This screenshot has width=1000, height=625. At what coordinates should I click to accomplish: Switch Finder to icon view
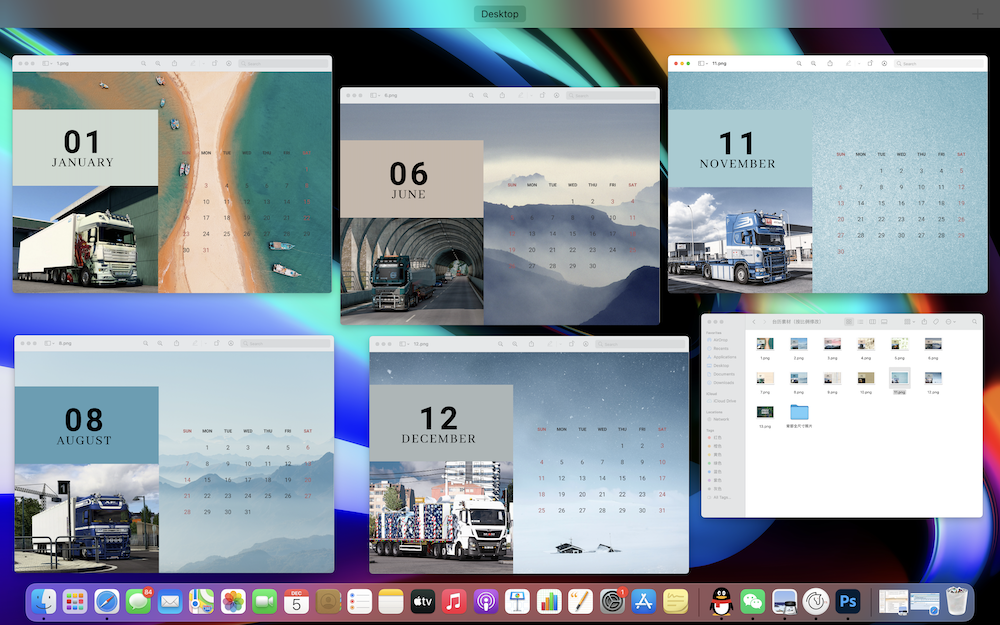(x=849, y=322)
